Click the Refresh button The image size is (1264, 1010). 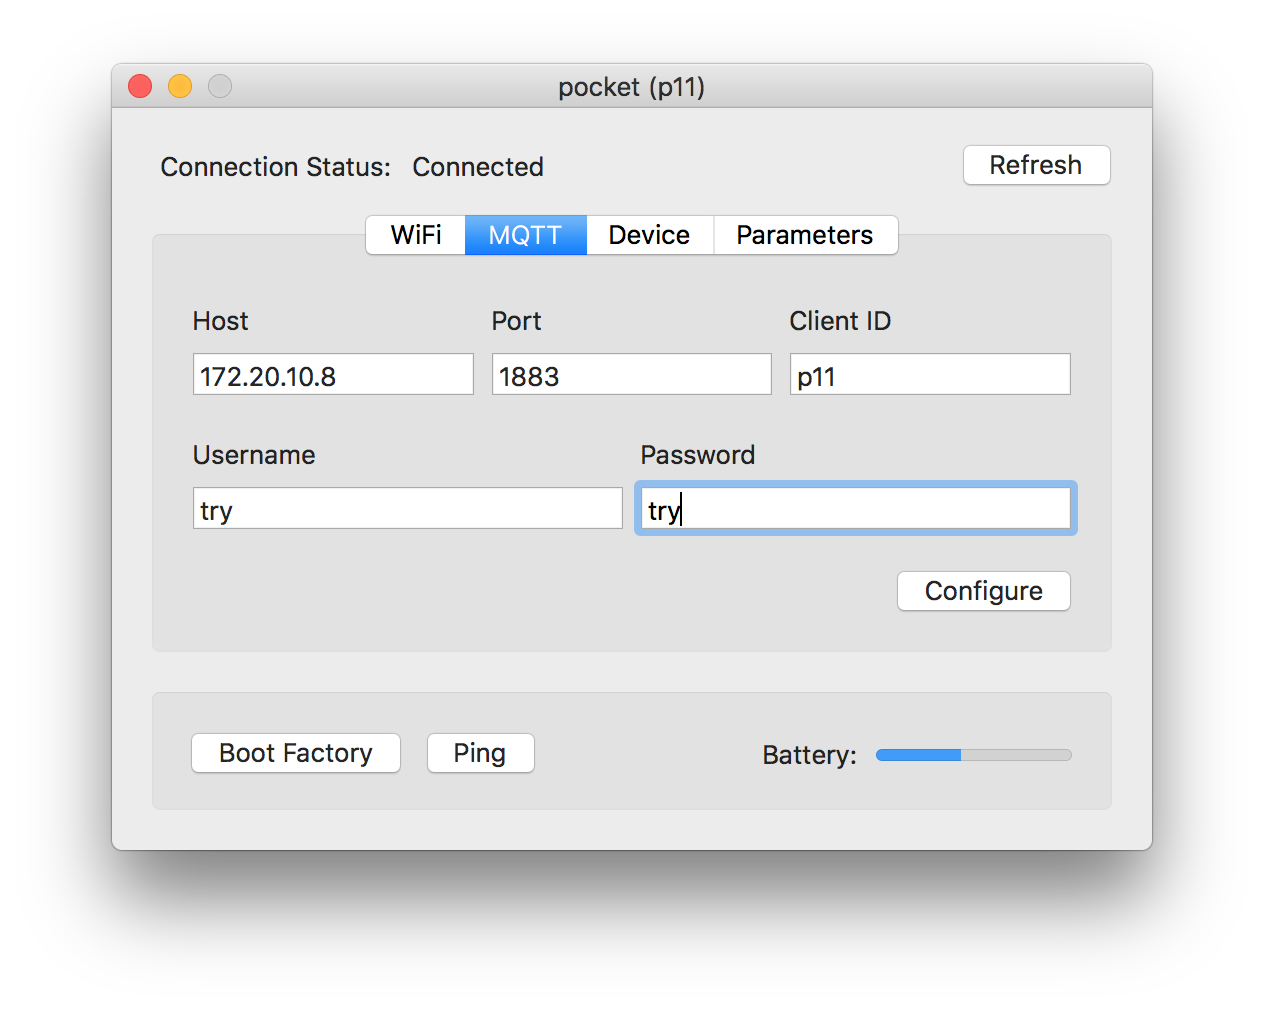click(1036, 165)
